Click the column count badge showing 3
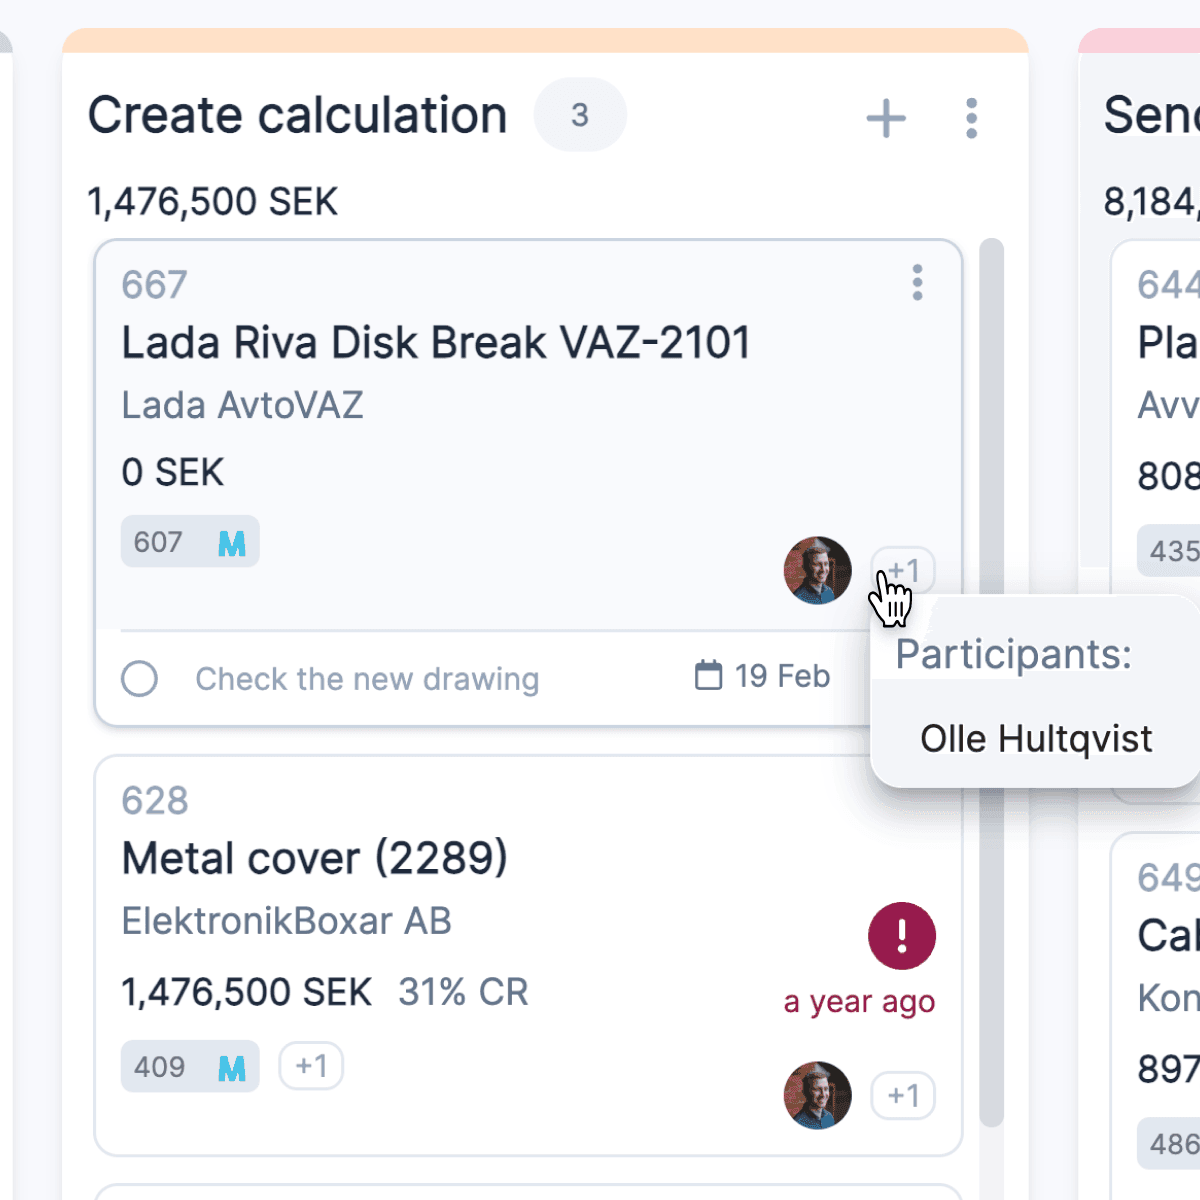The width and height of the screenshot is (1200, 1200). click(x=580, y=115)
